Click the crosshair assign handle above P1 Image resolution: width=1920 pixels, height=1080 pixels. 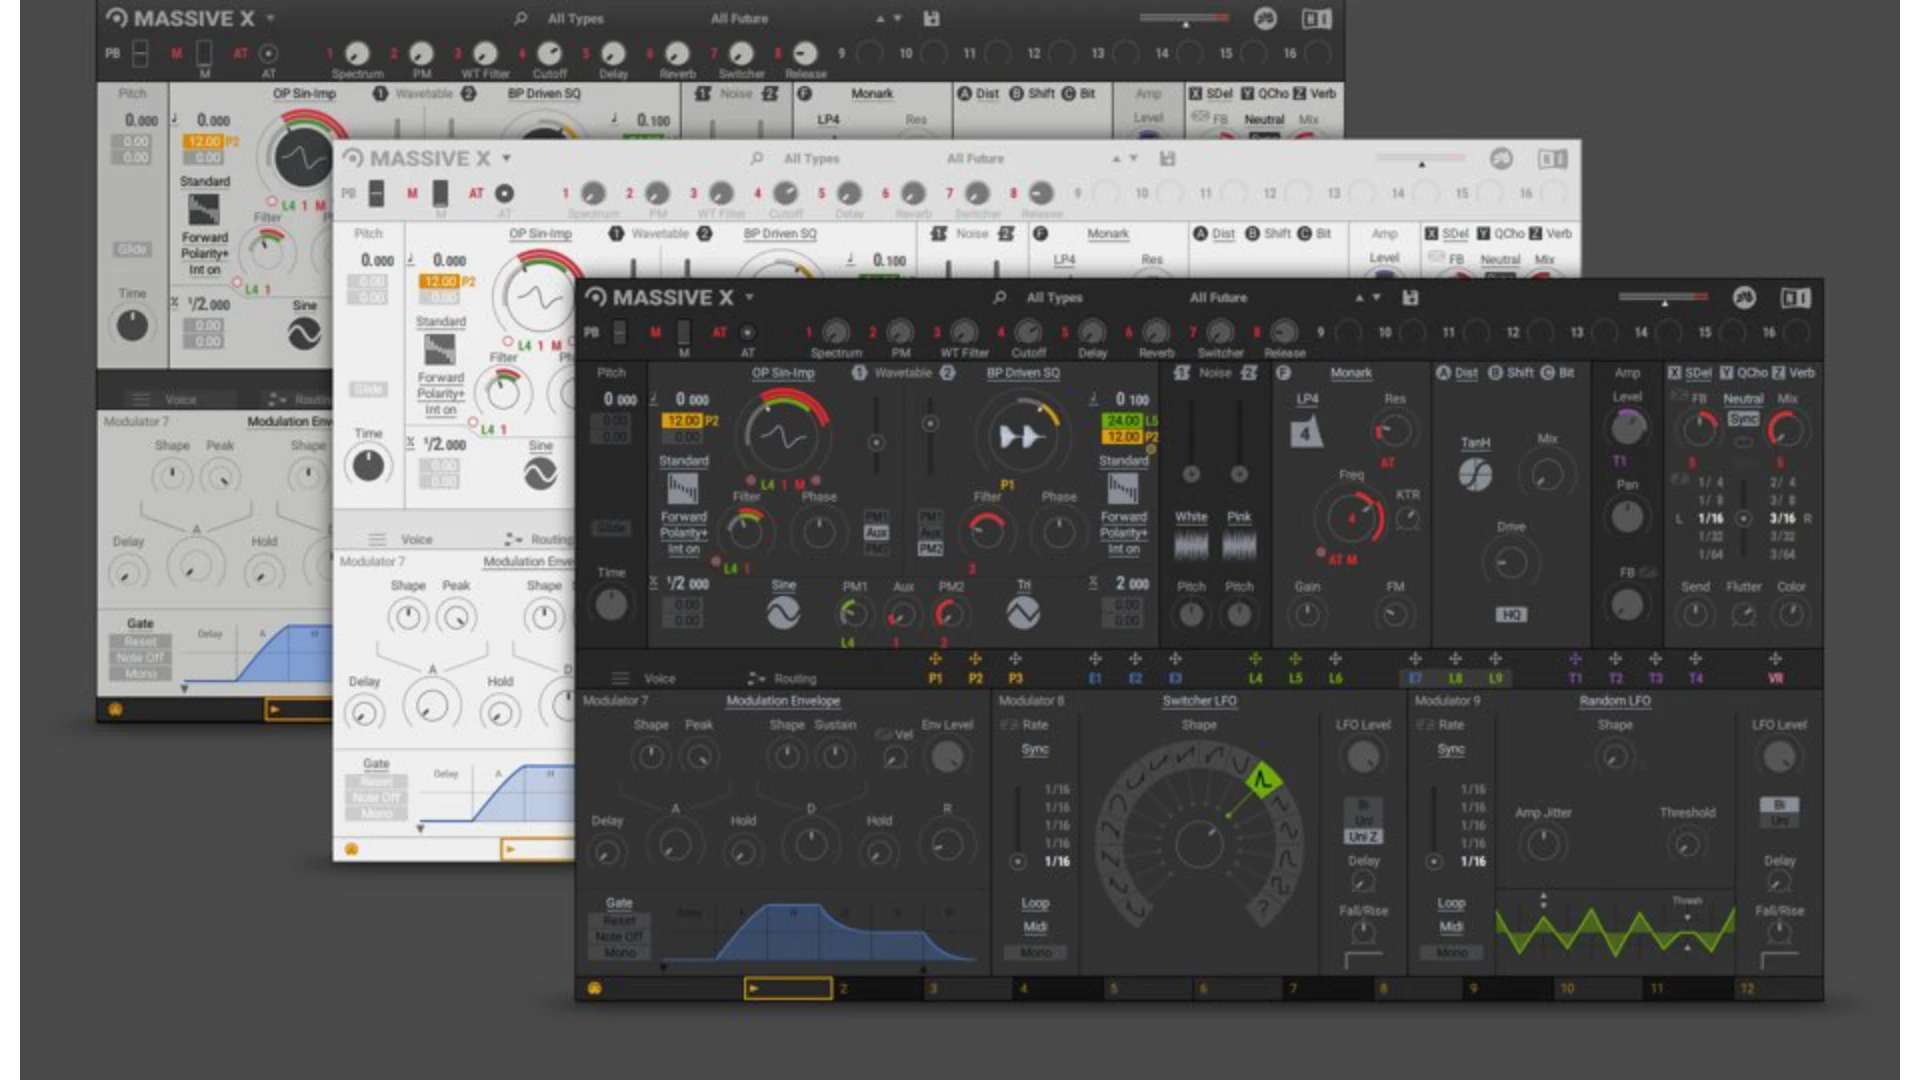point(935,659)
